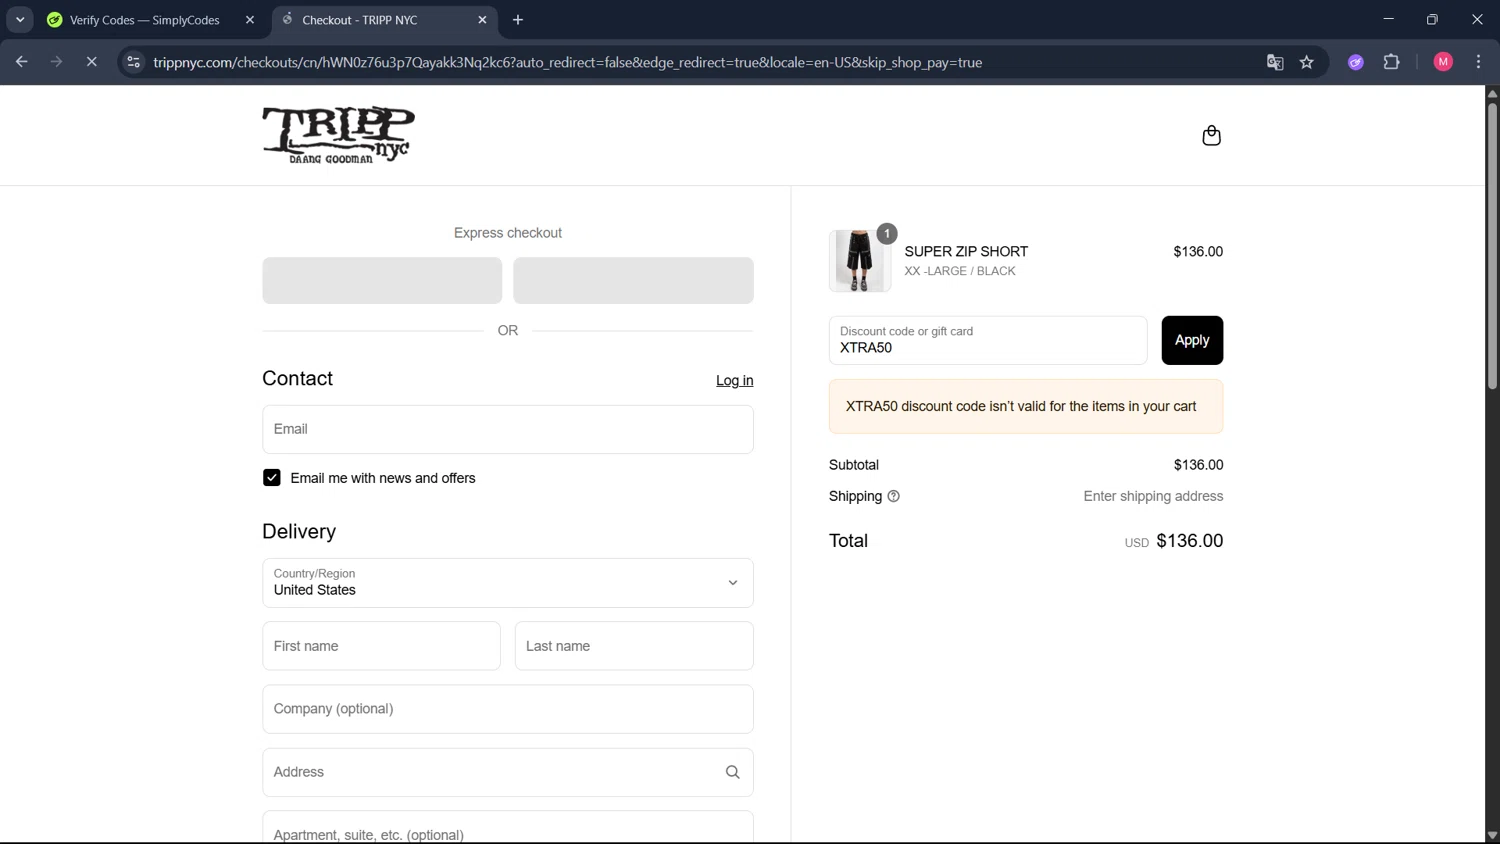
Task: Close the Verify Codes SimplyCodes tab
Action: click(250, 20)
